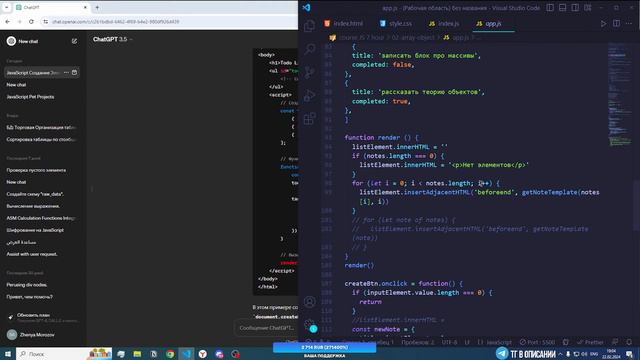Click the taskbar clock

point(611,354)
